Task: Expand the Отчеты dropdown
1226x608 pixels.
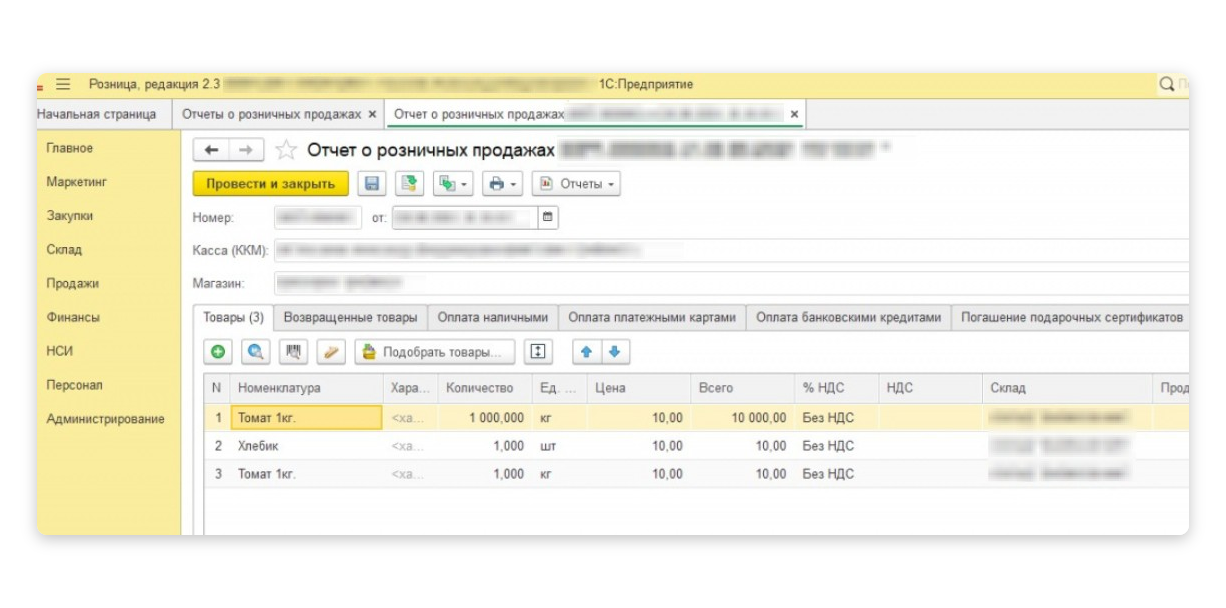Action: pos(576,184)
